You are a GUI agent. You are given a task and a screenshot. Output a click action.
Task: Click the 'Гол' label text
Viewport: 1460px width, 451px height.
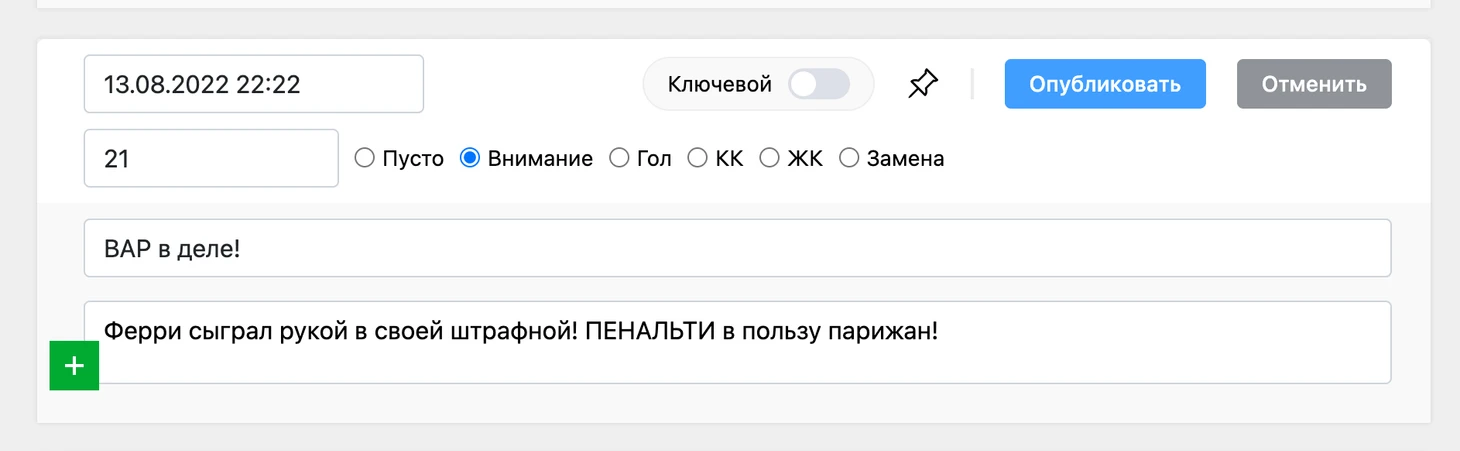pos(654,158)
